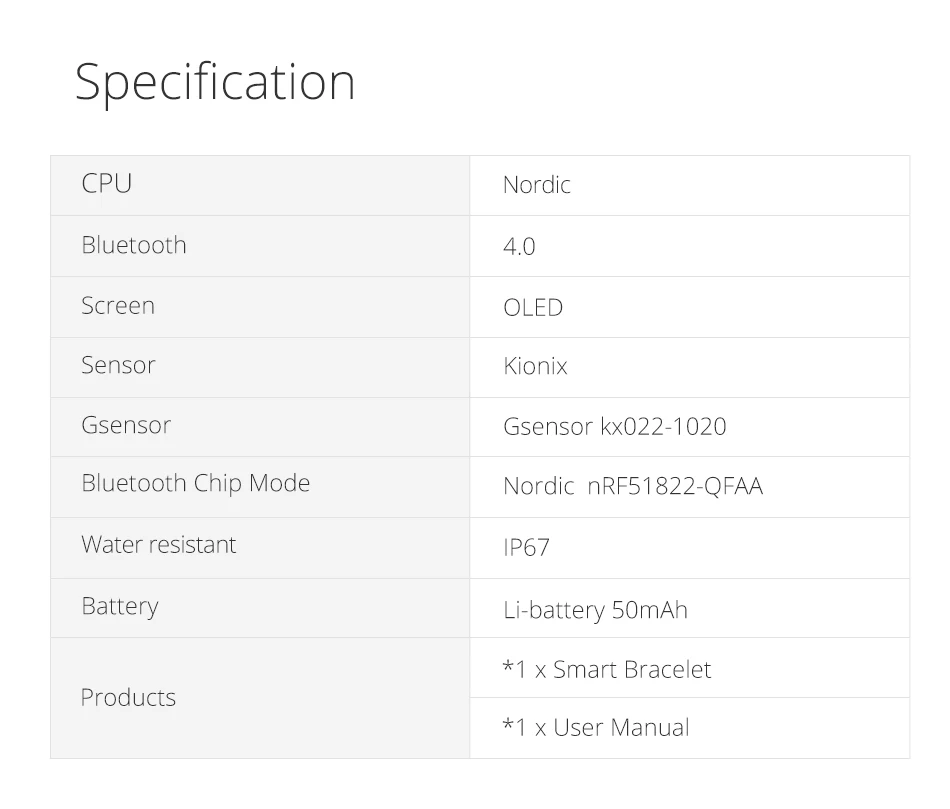The width and height of the screenshot is (950, 809).
Task: Select the Bluetooth Chip Mode label
Action: [x=196, y=484]
